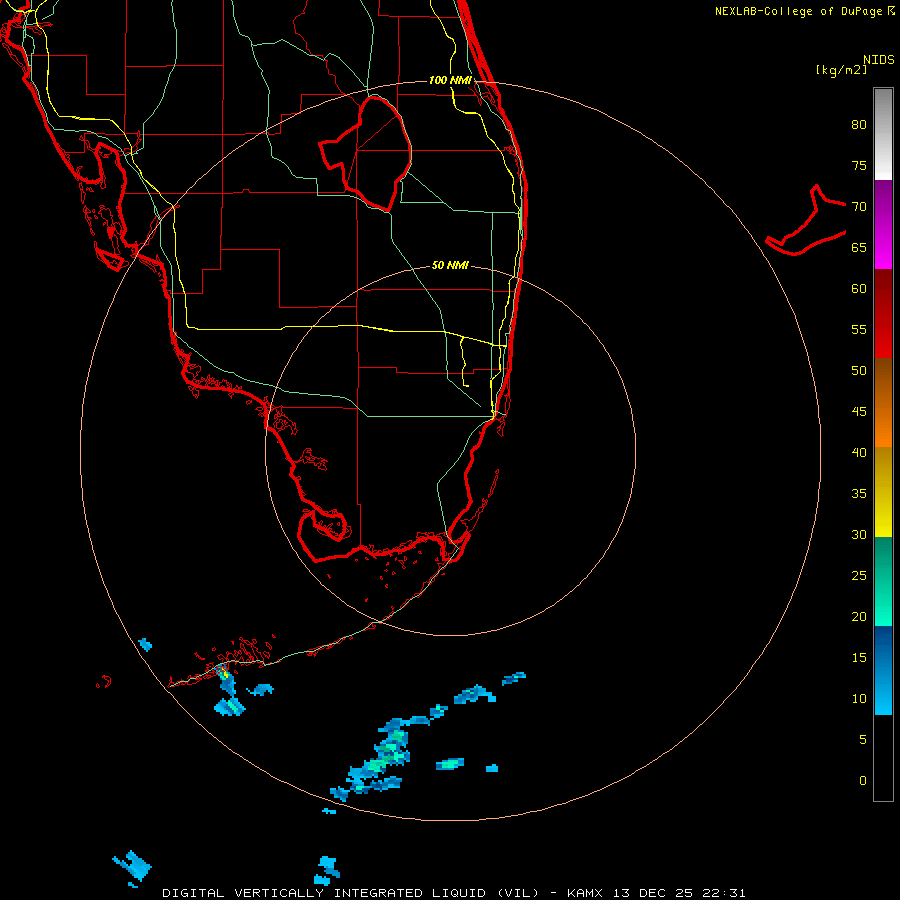This screenshot has width=900, height=900.
Task: Click the NEXLAB-College of DuPage credit text
Action: pyautogui.click(x=805, y=11)
